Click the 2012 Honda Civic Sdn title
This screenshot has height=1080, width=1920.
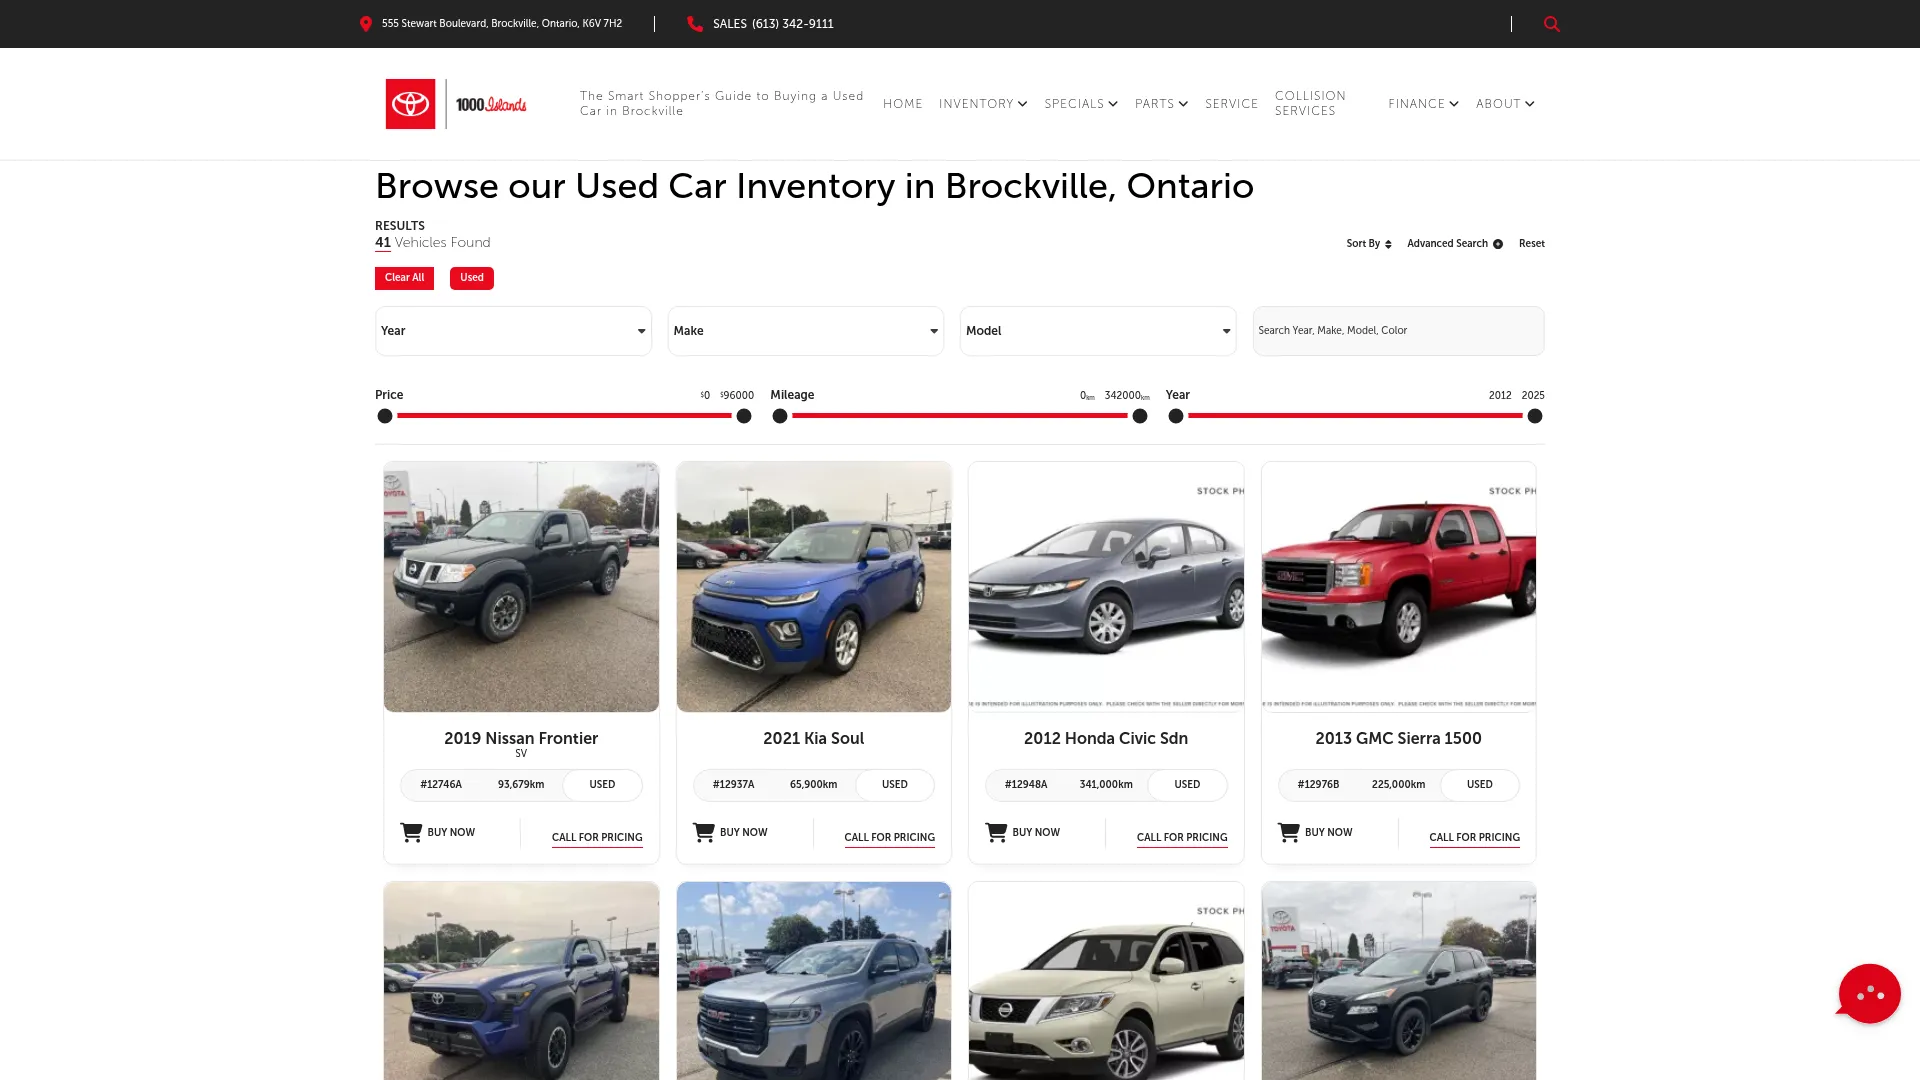pos(1106,738)
